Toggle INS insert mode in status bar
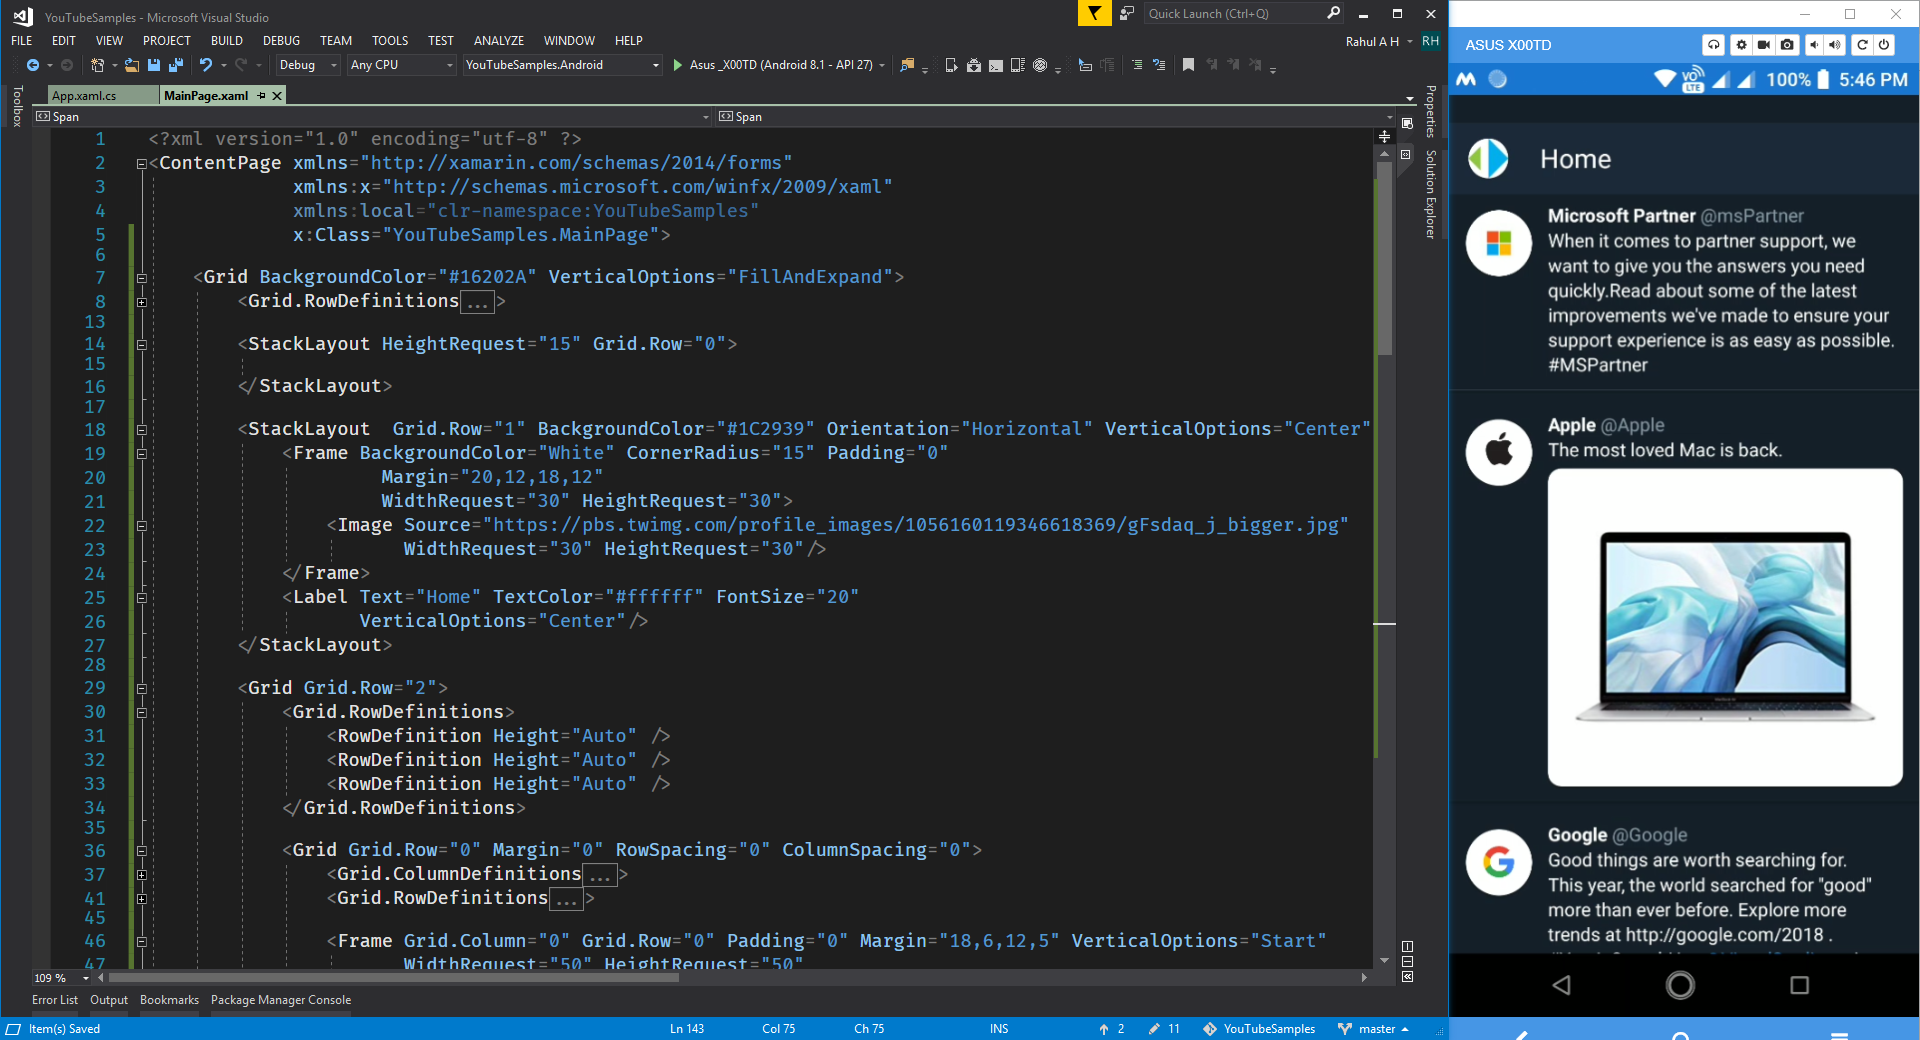Screen dimensions: 1920x1040 point(999,1029)
